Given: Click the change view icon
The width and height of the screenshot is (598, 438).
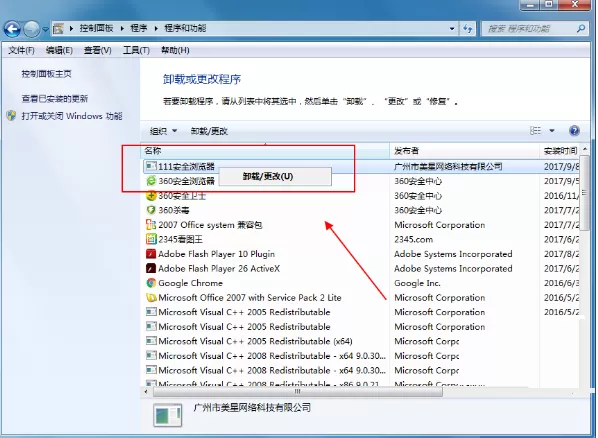Looking at the screenshot, I should click(535, 131).
